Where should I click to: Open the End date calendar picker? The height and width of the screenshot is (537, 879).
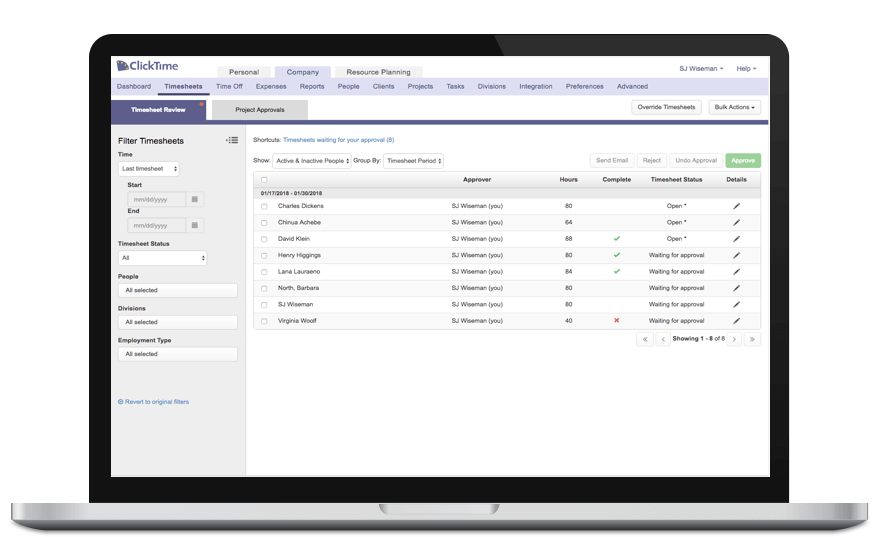[x=194, y=227]
